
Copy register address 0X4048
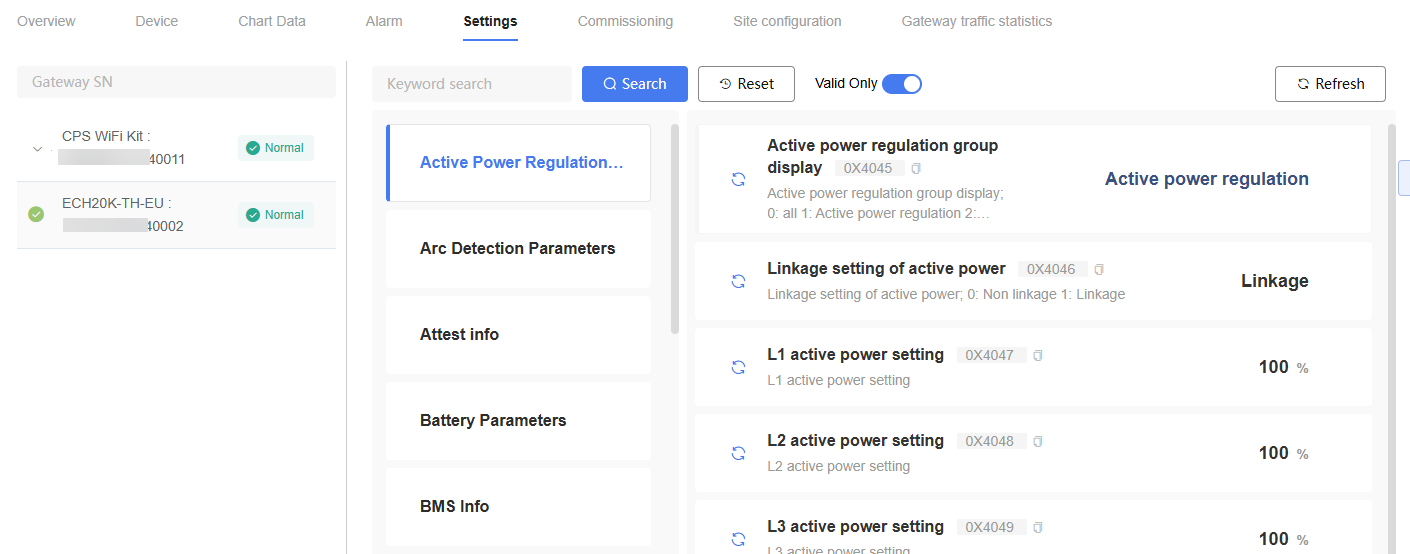[1037, 441]
